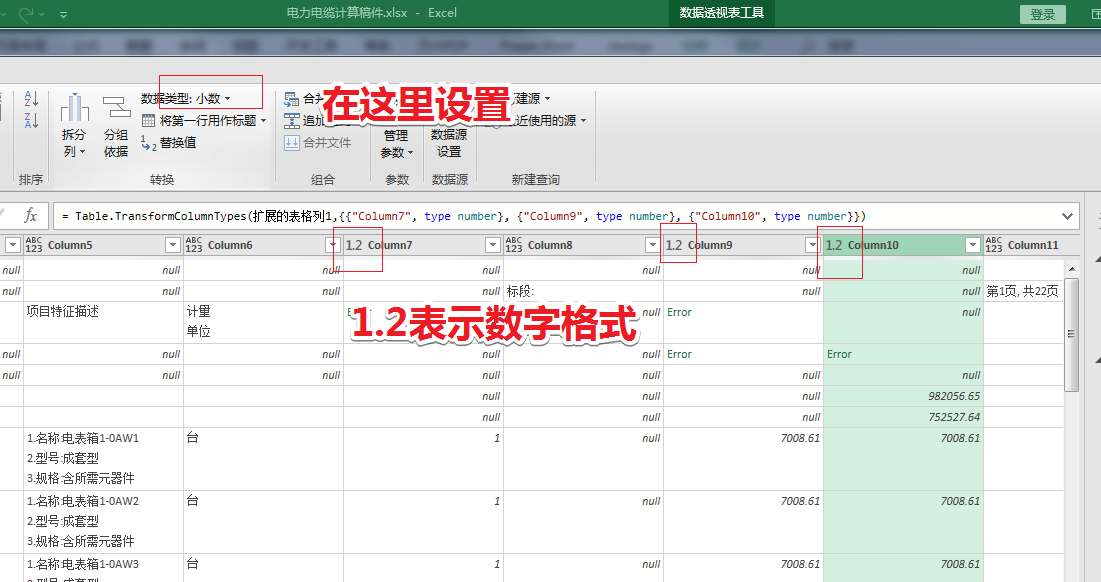Select Column10 value 7008.61 in the 0AW1 row
Image resolution: width=1101 pixels, height=582 pixels.
(903, 458)
